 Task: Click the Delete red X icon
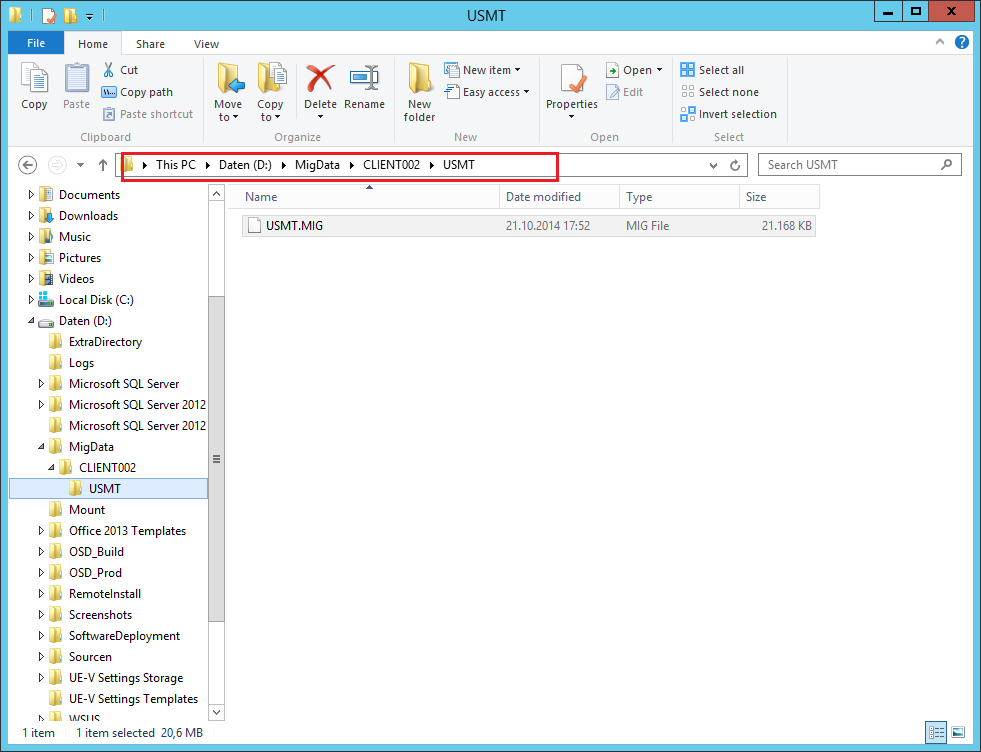click(320, 79)
